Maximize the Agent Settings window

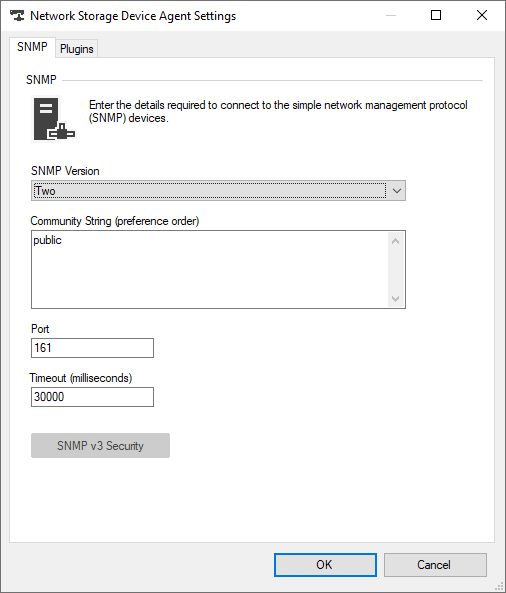coord(436,15)
